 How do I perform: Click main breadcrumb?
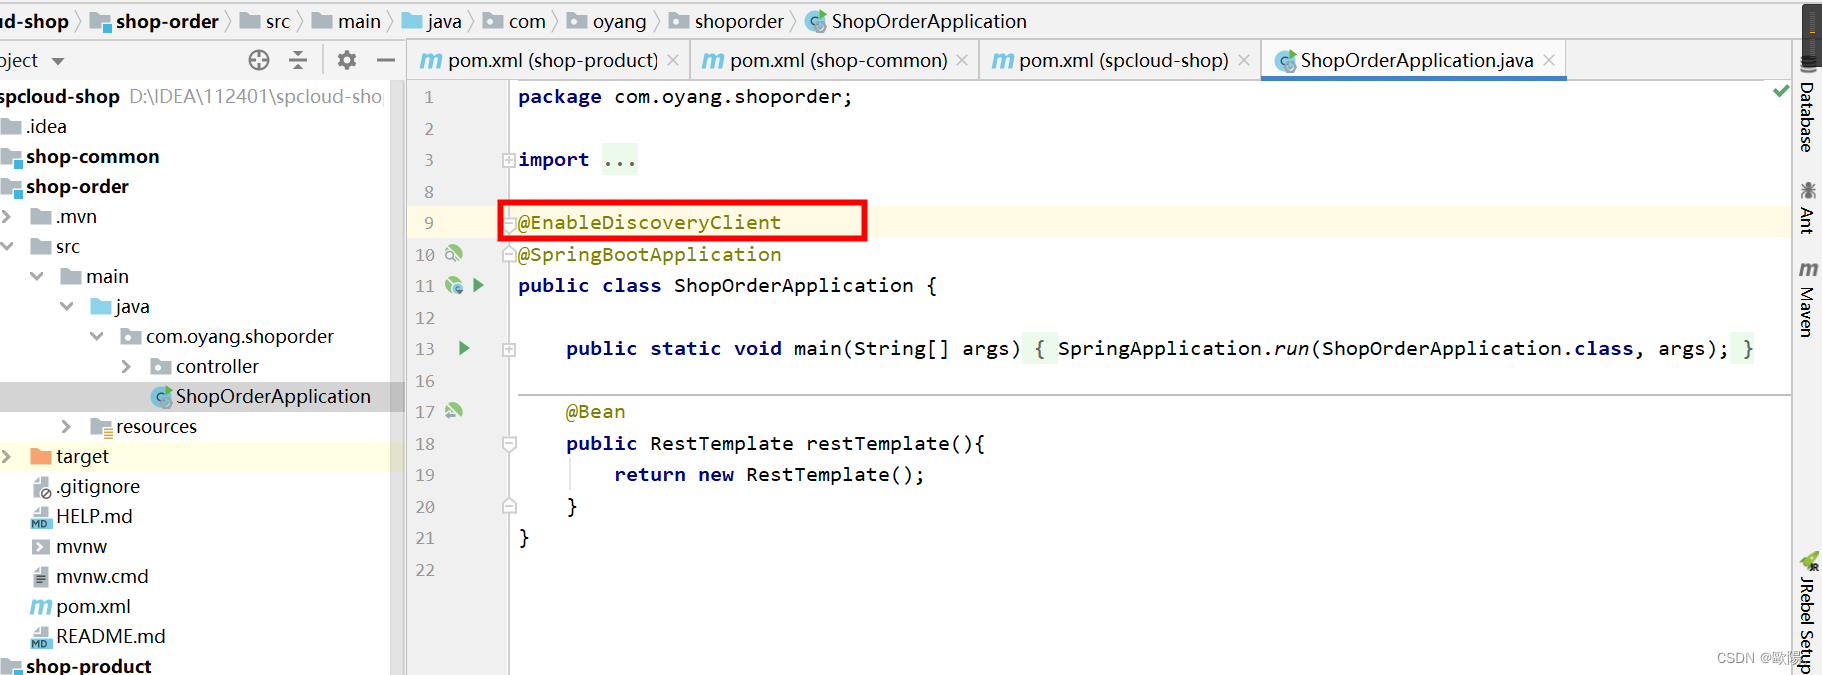346,21
